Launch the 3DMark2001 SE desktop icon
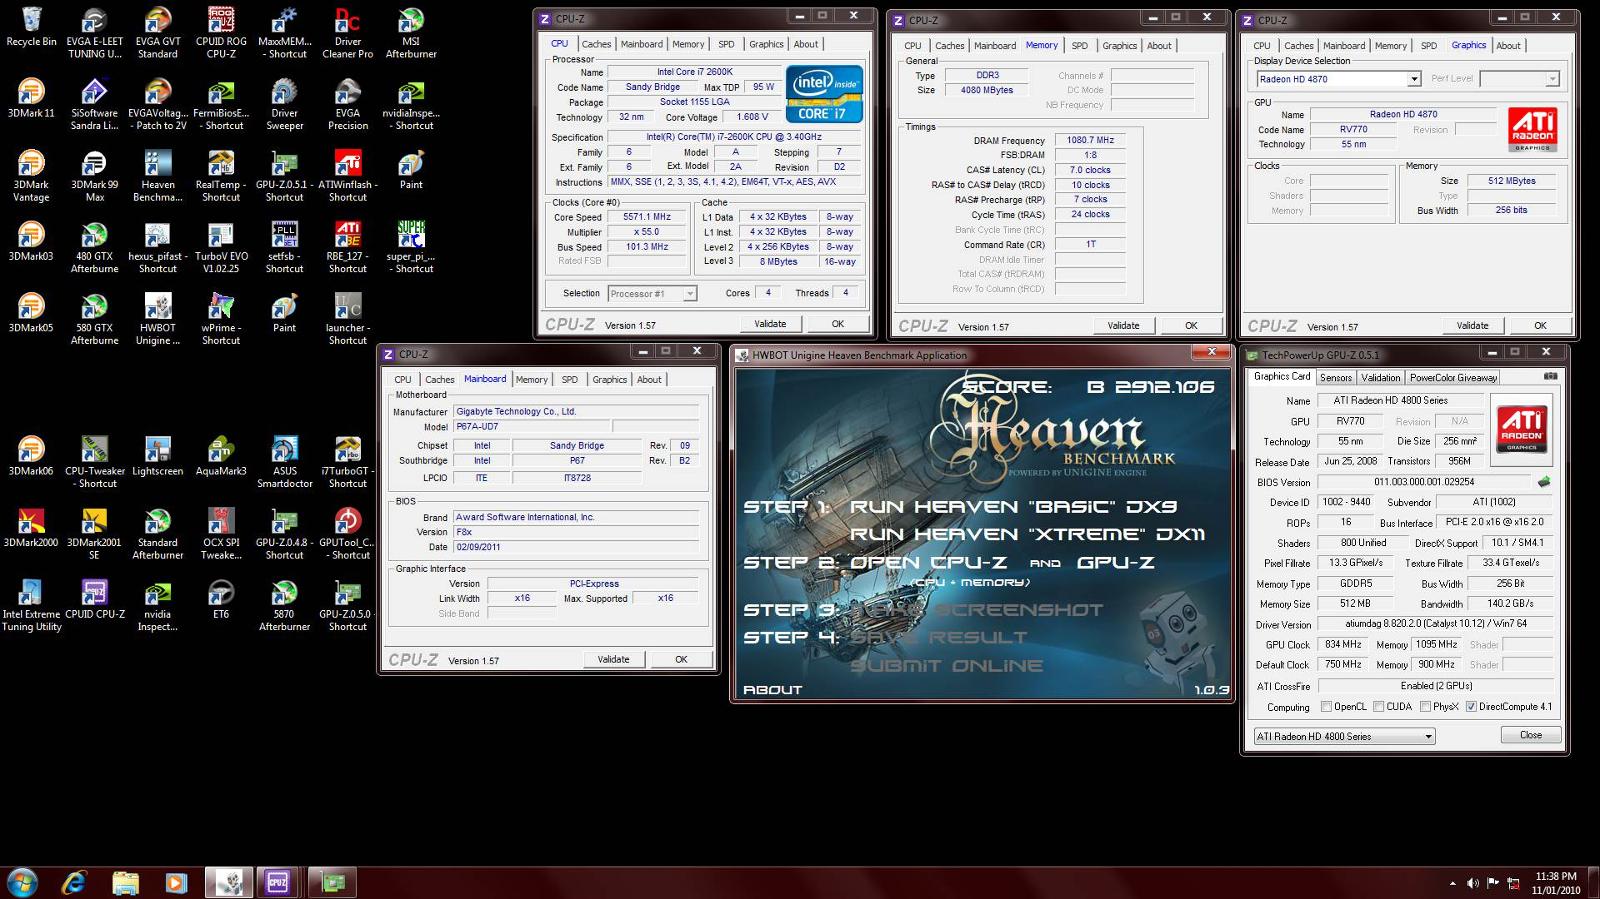Screen dimensions: 1600x899 (x=95, y=534)
